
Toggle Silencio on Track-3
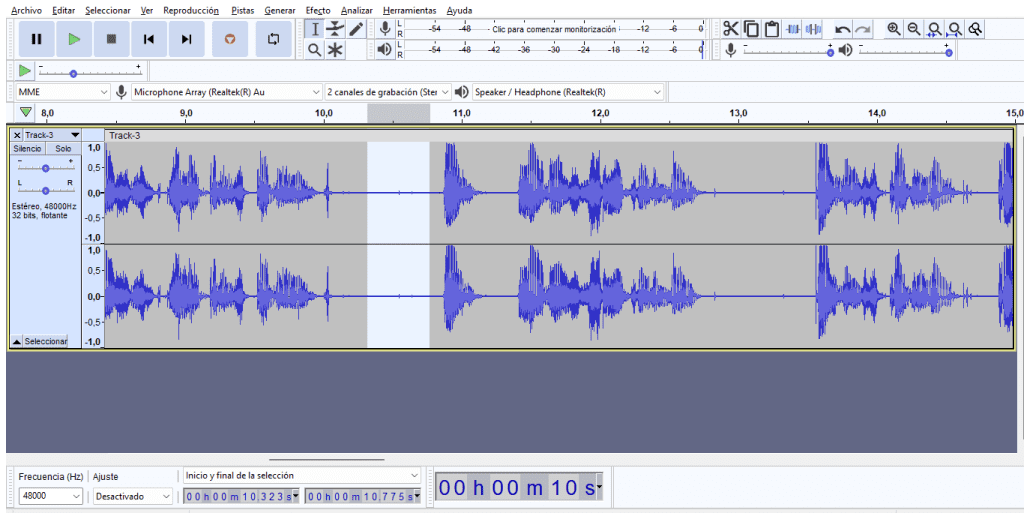pos(27,149)
